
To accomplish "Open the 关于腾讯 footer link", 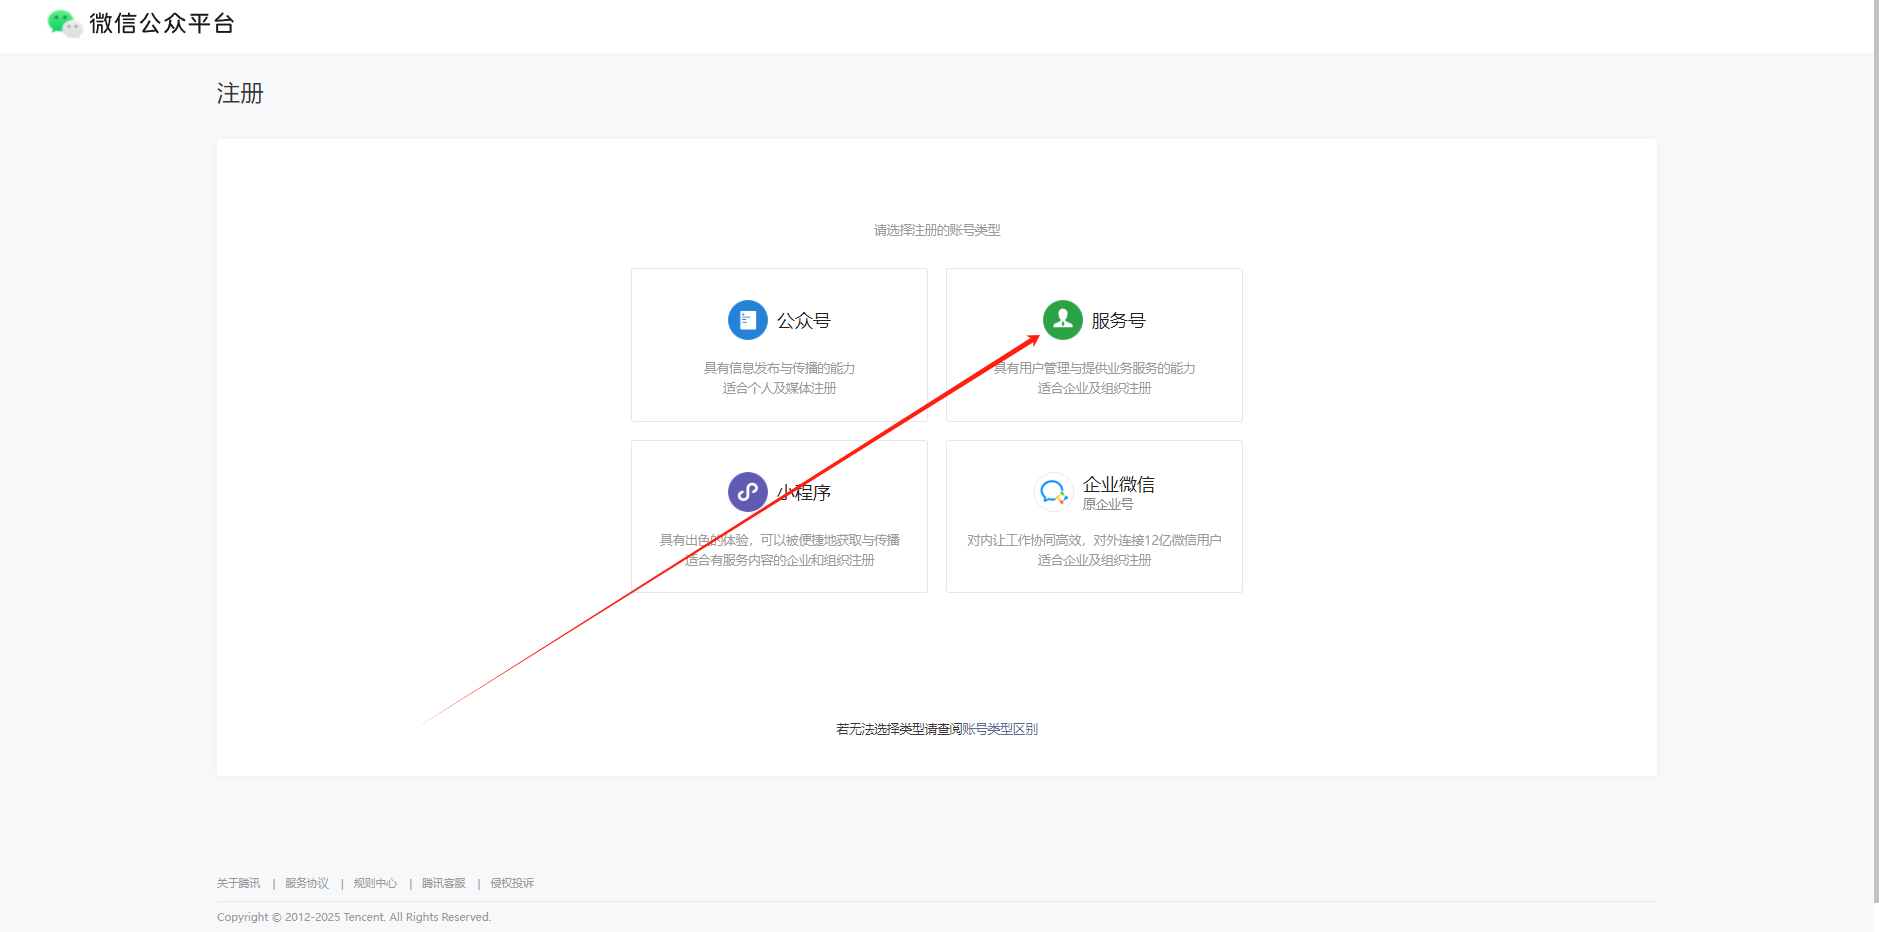I will [238, 883].
